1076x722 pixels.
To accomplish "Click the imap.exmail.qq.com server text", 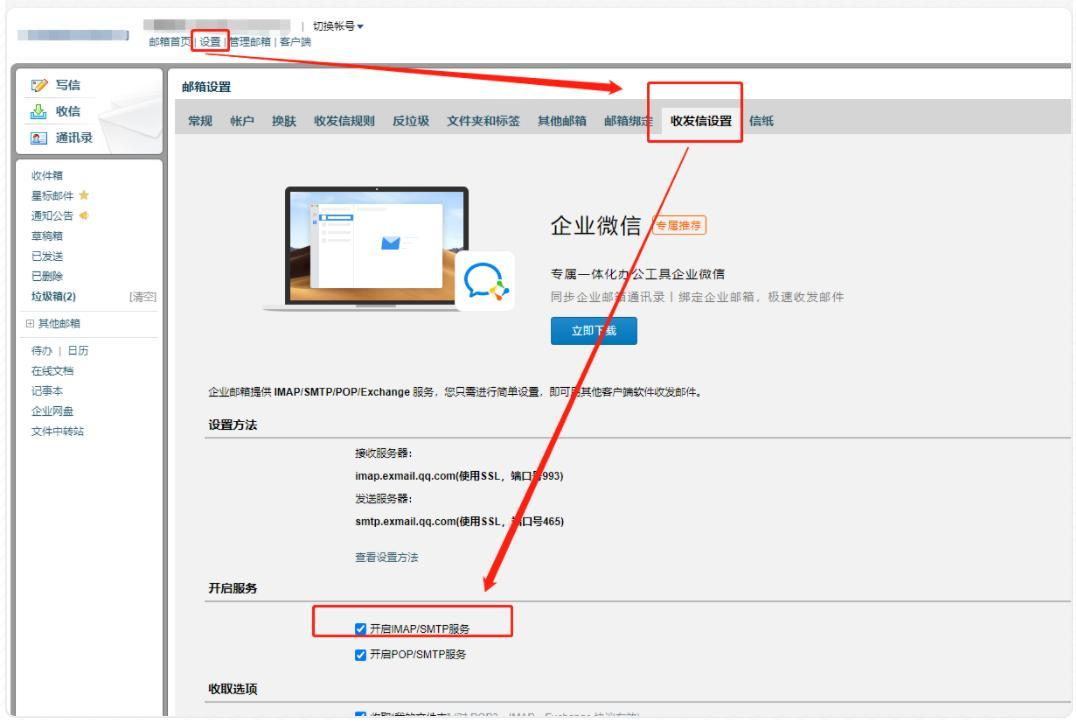I will coord(459,476).
